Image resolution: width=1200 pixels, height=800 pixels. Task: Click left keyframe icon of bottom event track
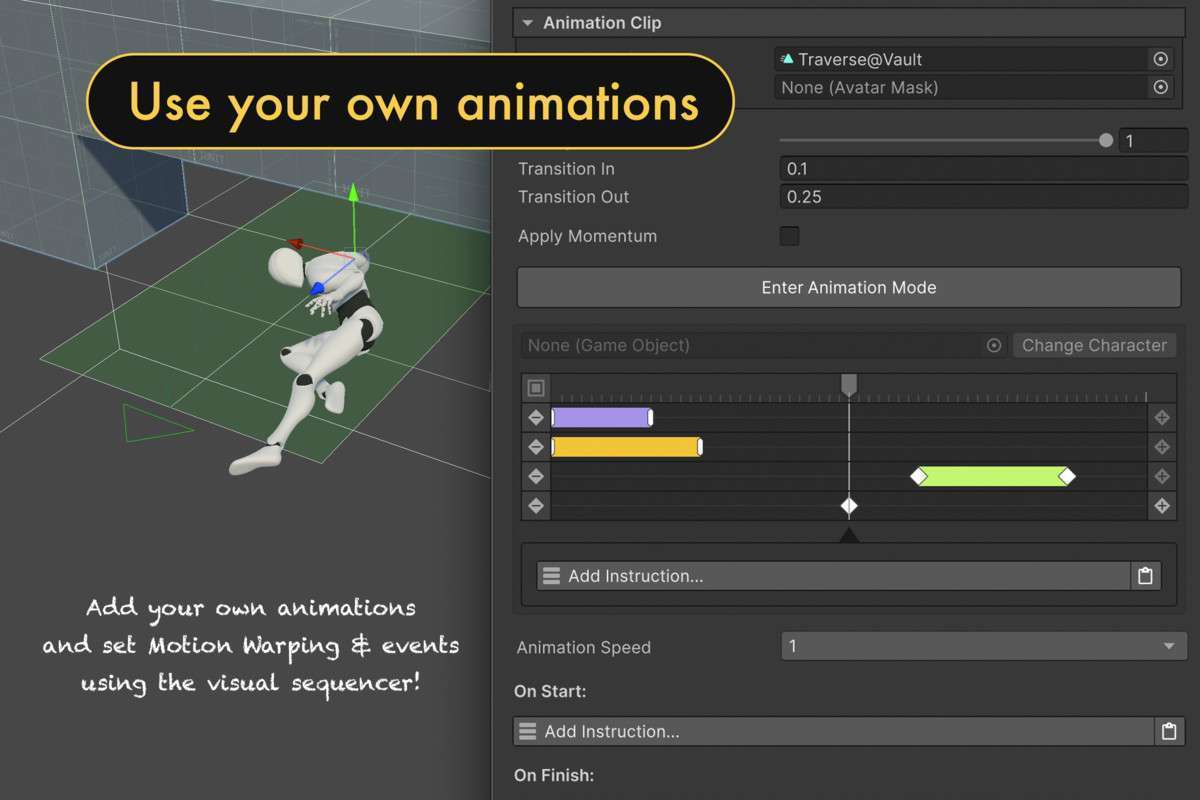coord(536,506)
